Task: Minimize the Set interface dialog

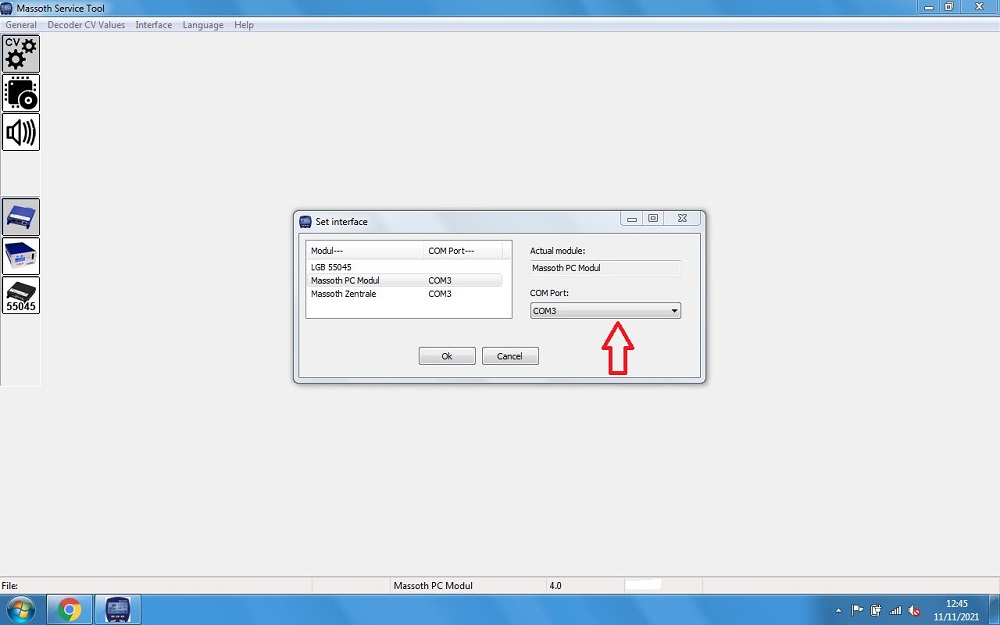Action: point(631,218)
